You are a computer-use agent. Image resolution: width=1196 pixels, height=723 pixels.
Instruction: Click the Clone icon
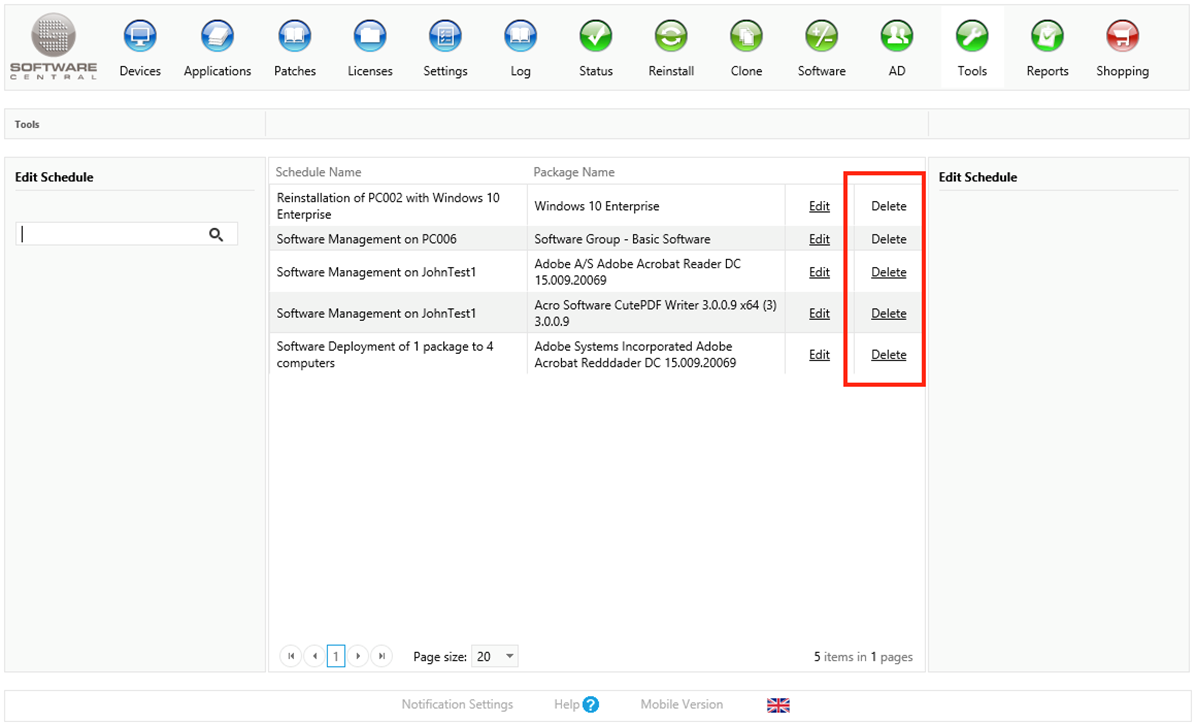point(746,37)
